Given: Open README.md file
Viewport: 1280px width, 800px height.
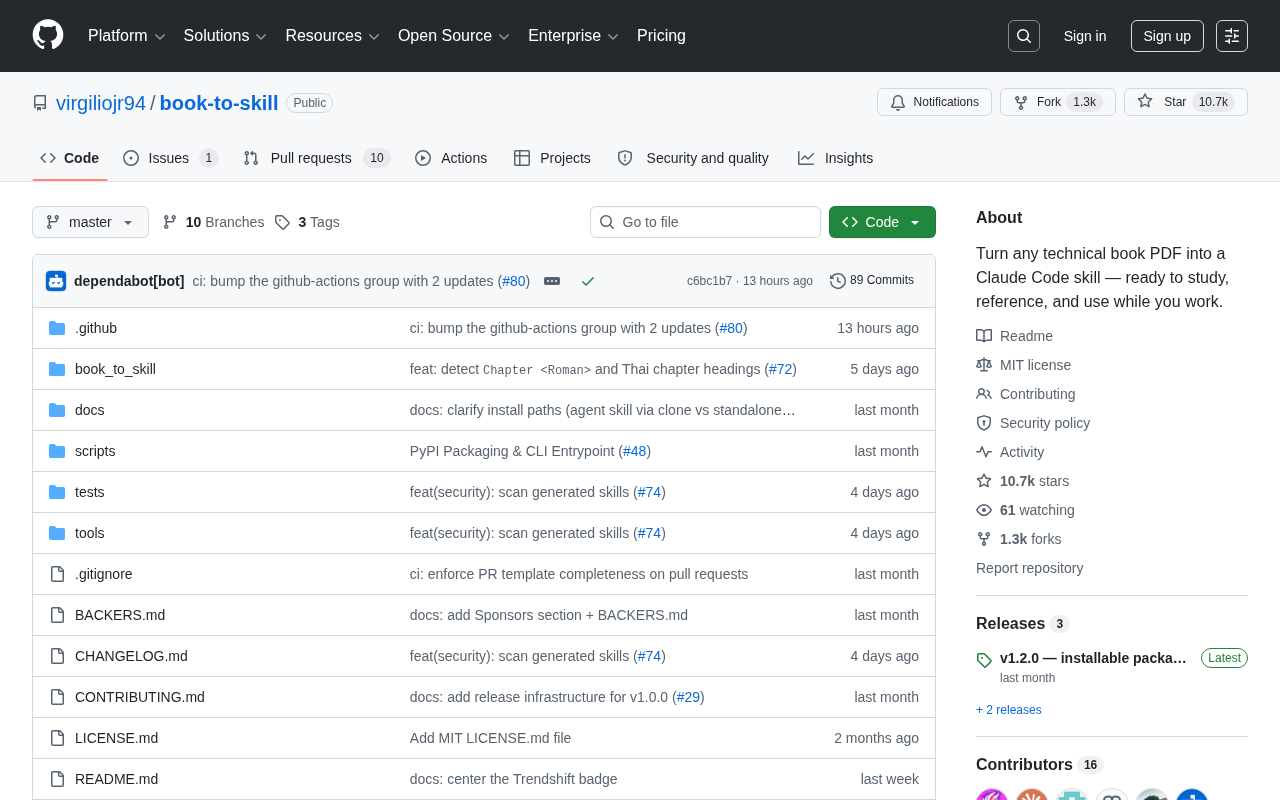Looking at the screenshot, I should (116, 779).
